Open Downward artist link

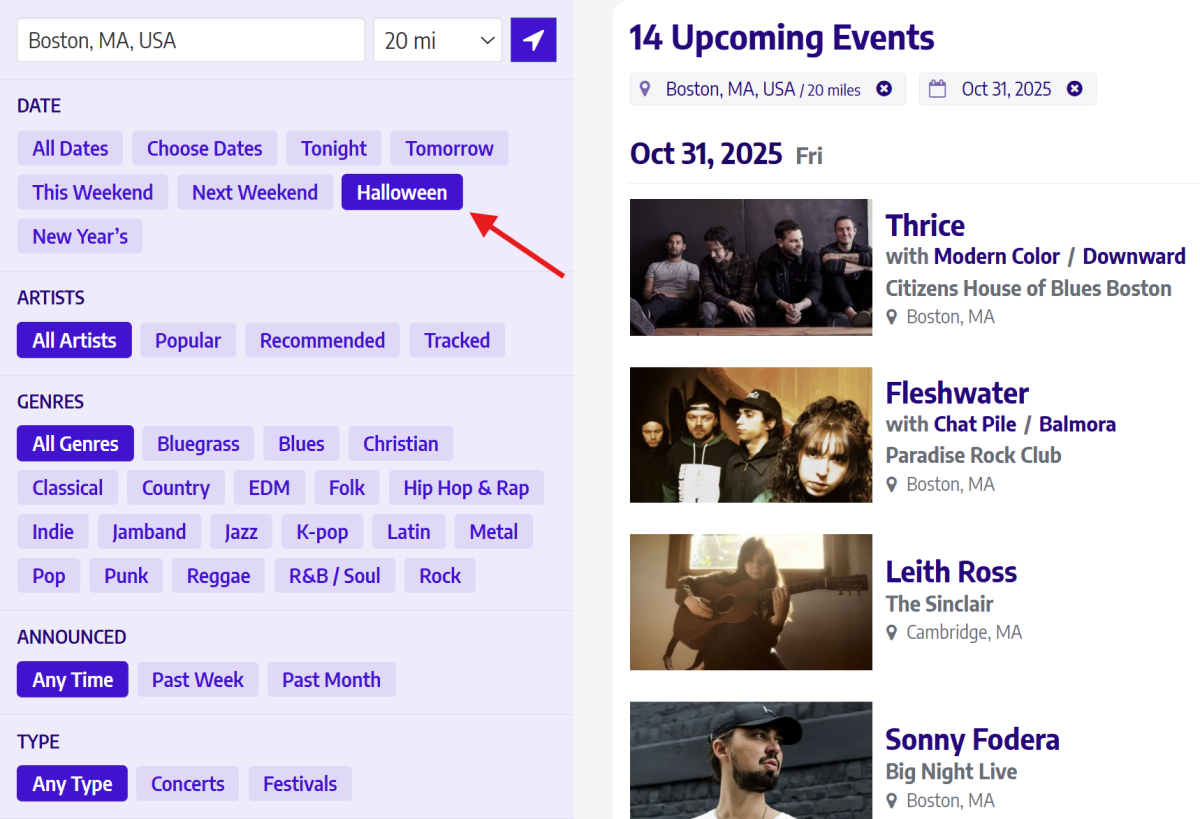1134,256
